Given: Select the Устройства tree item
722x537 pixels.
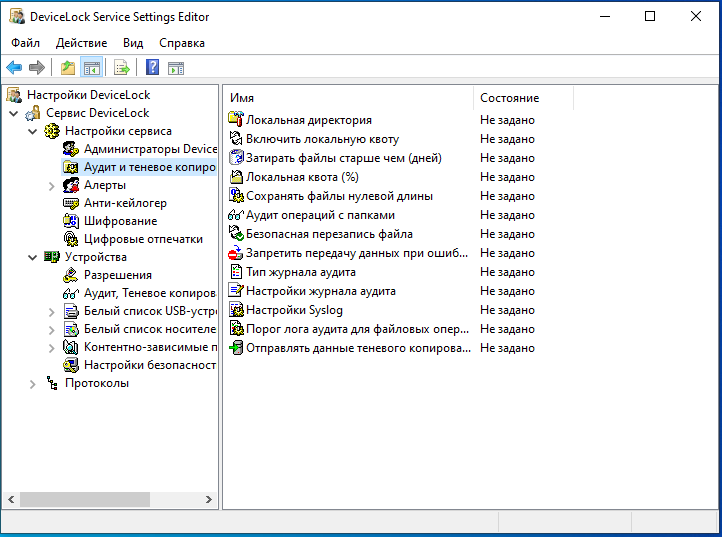Looking at the screenshot, I should click(95, 257).
